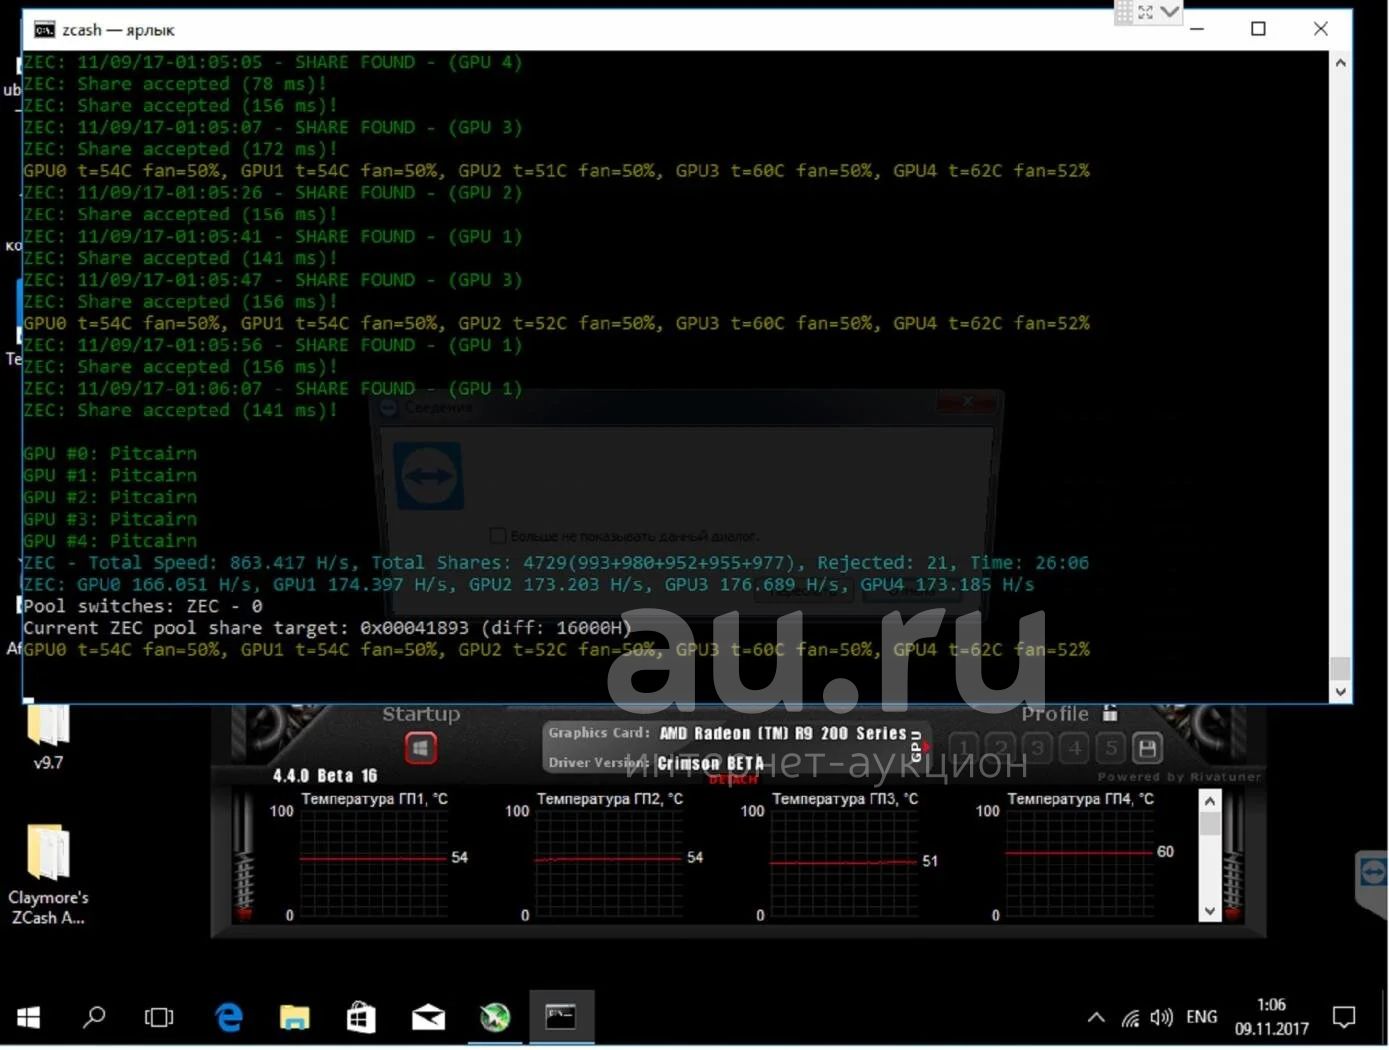Click the Температура ГП4 temperature graph

point(1078,863)
